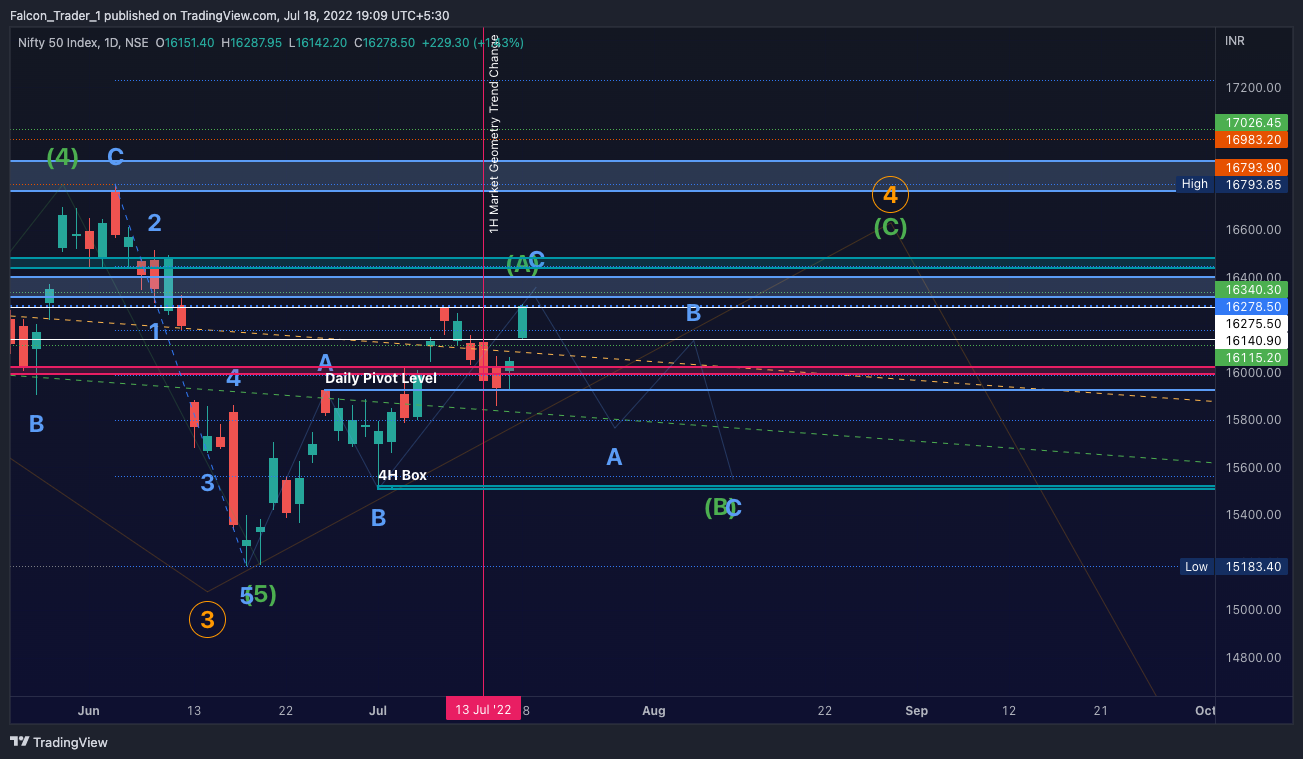Click the blue 2 wave label
The width and height of the screenshot is (1303, 759).
tap(155, 222)
